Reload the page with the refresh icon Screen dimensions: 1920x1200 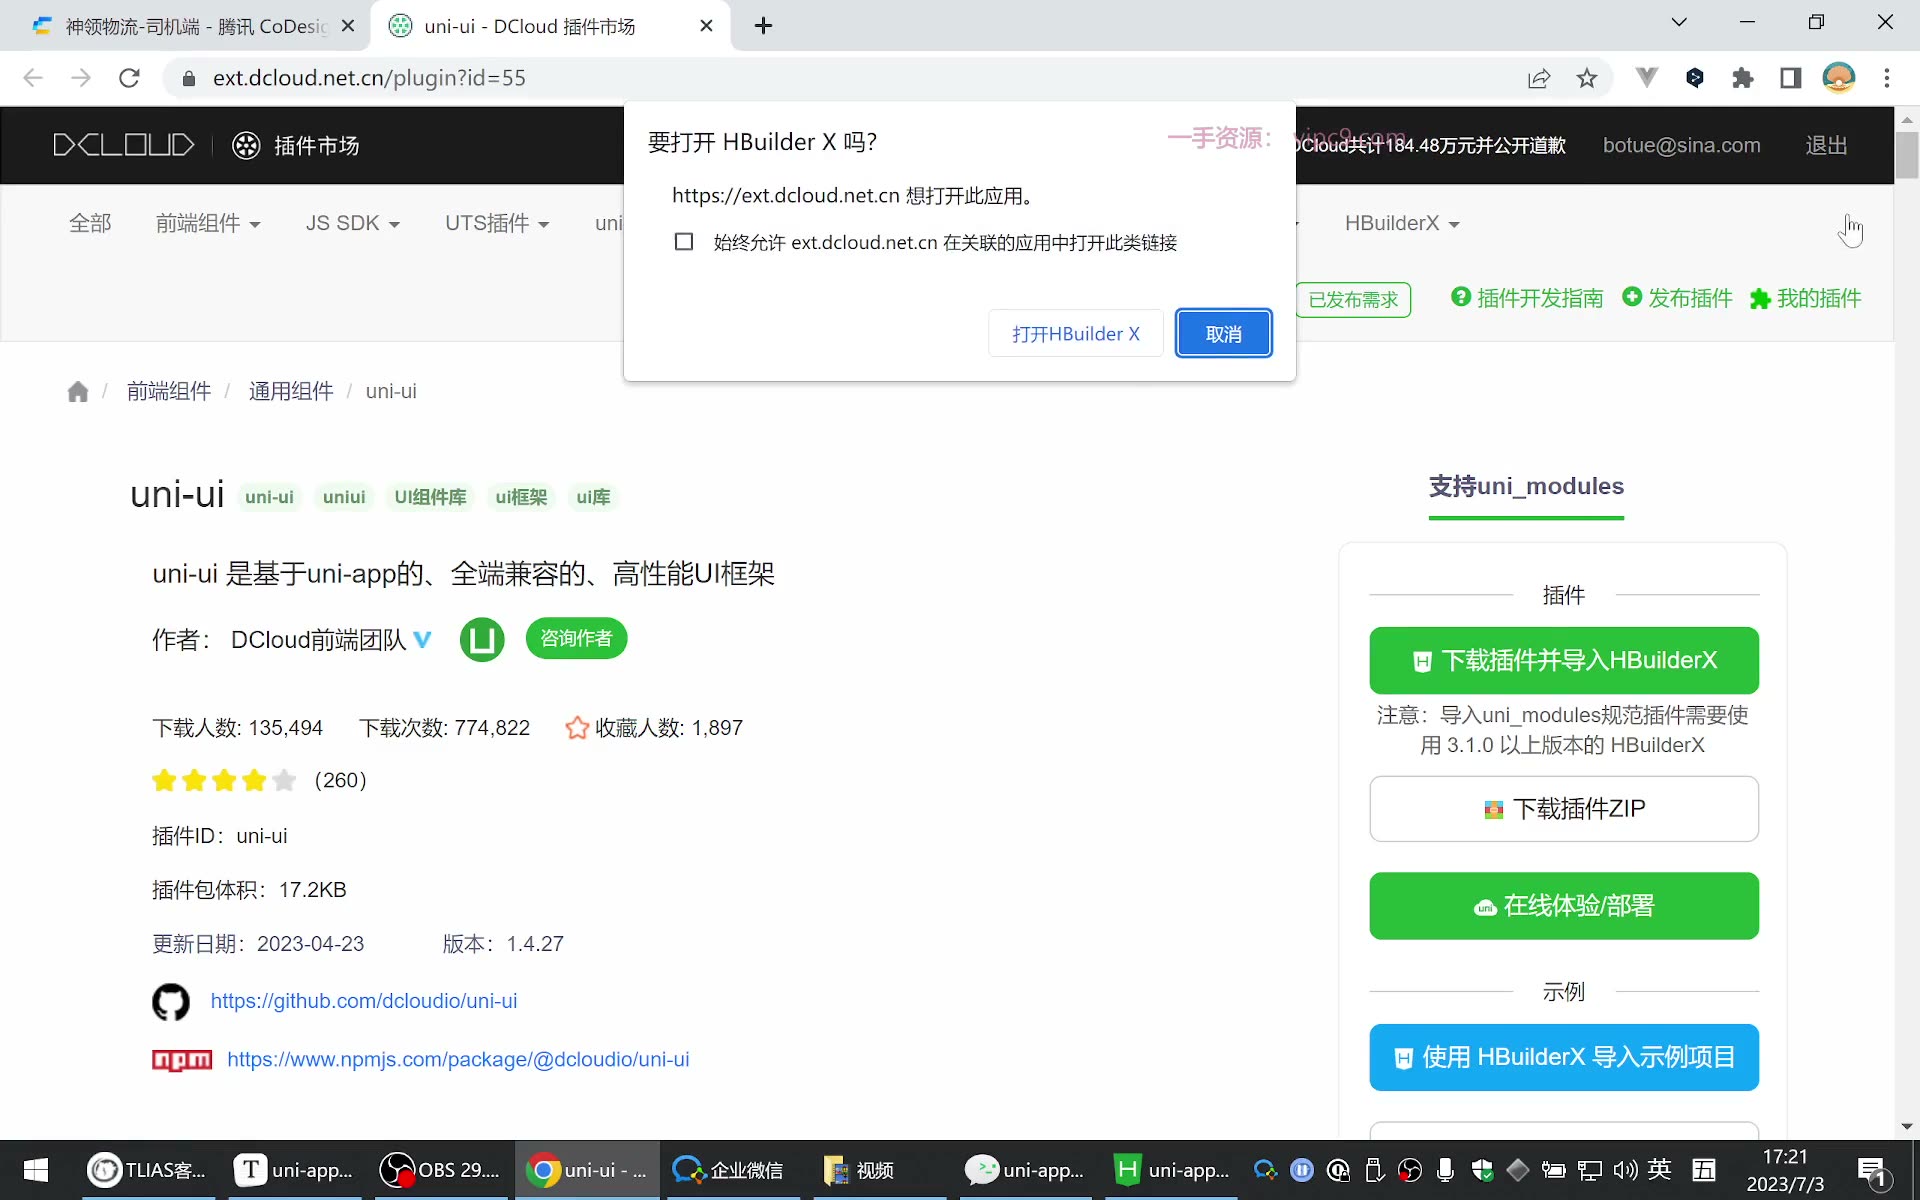click(x=129, y=78)
